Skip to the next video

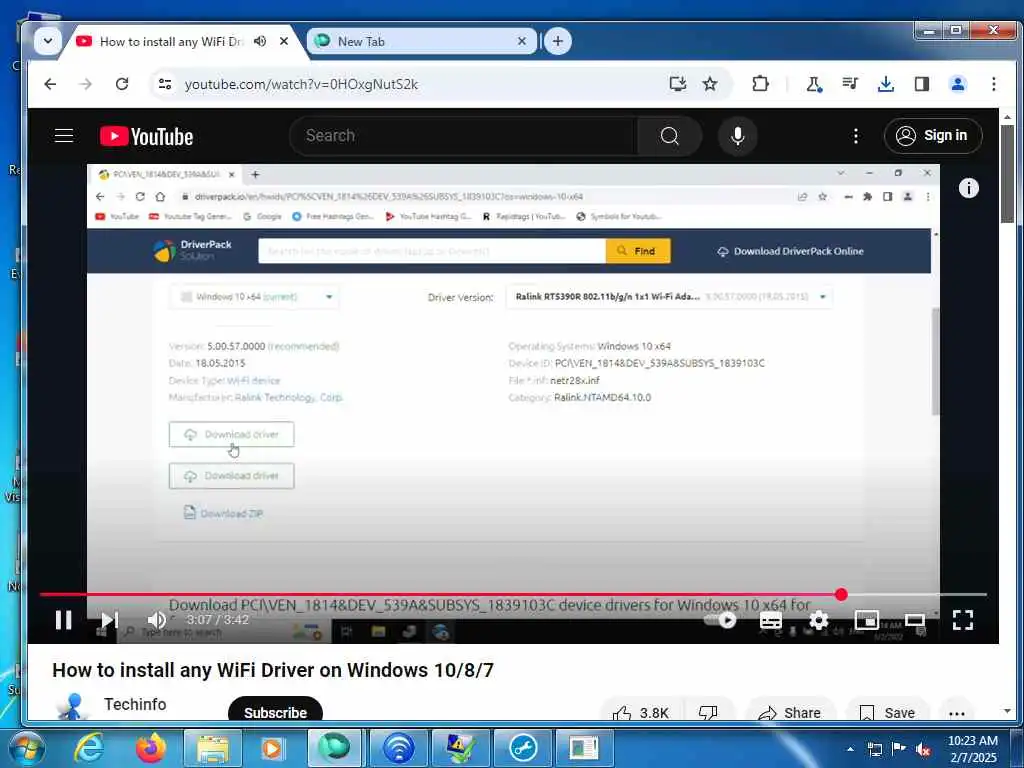coord(110,619)
